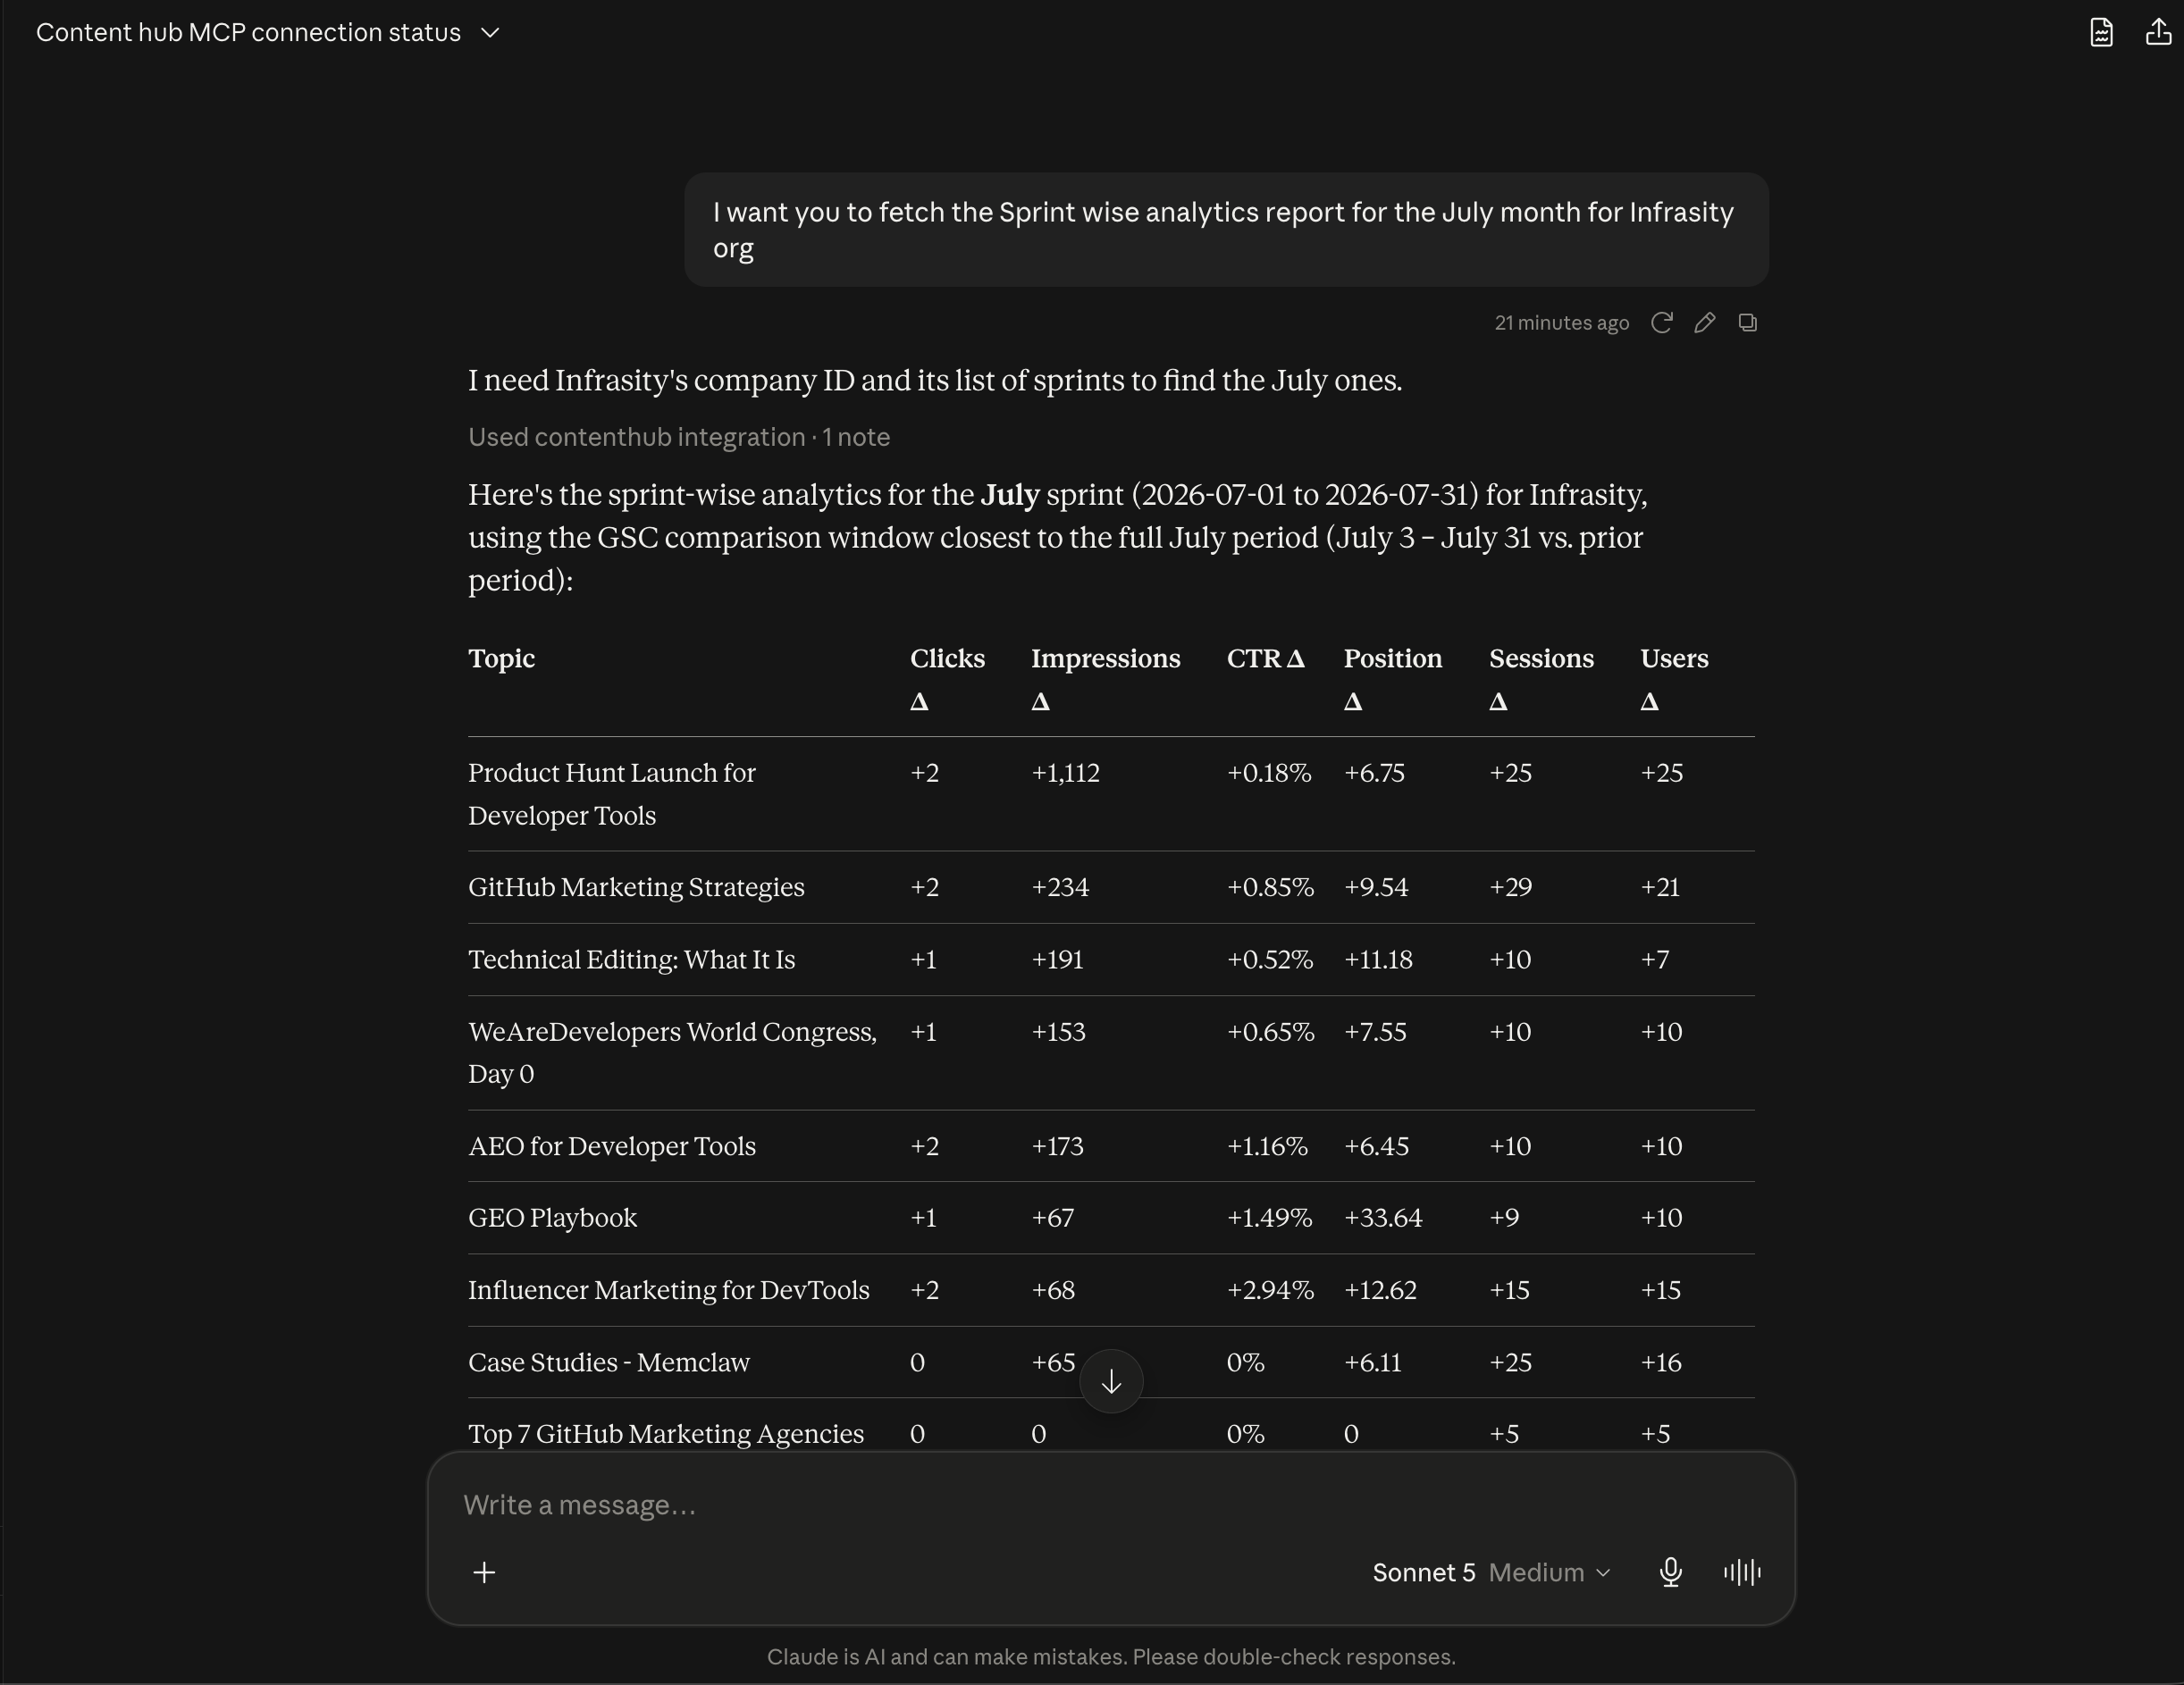Click the '+1,112' impressions cell

click(x=1065, y=773)
